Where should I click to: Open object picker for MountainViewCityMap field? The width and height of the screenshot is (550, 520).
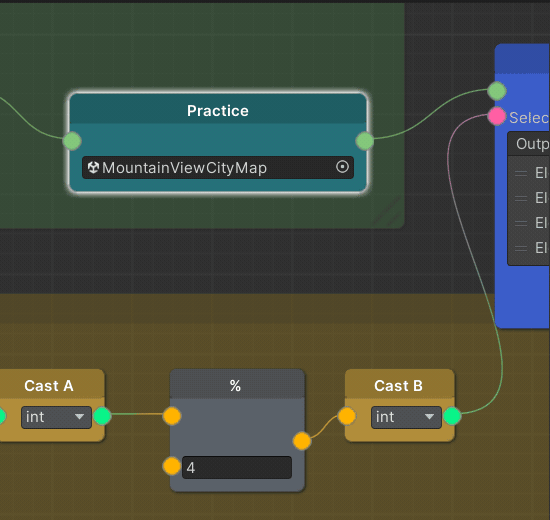pyautogui.click(x=342, y=167)
